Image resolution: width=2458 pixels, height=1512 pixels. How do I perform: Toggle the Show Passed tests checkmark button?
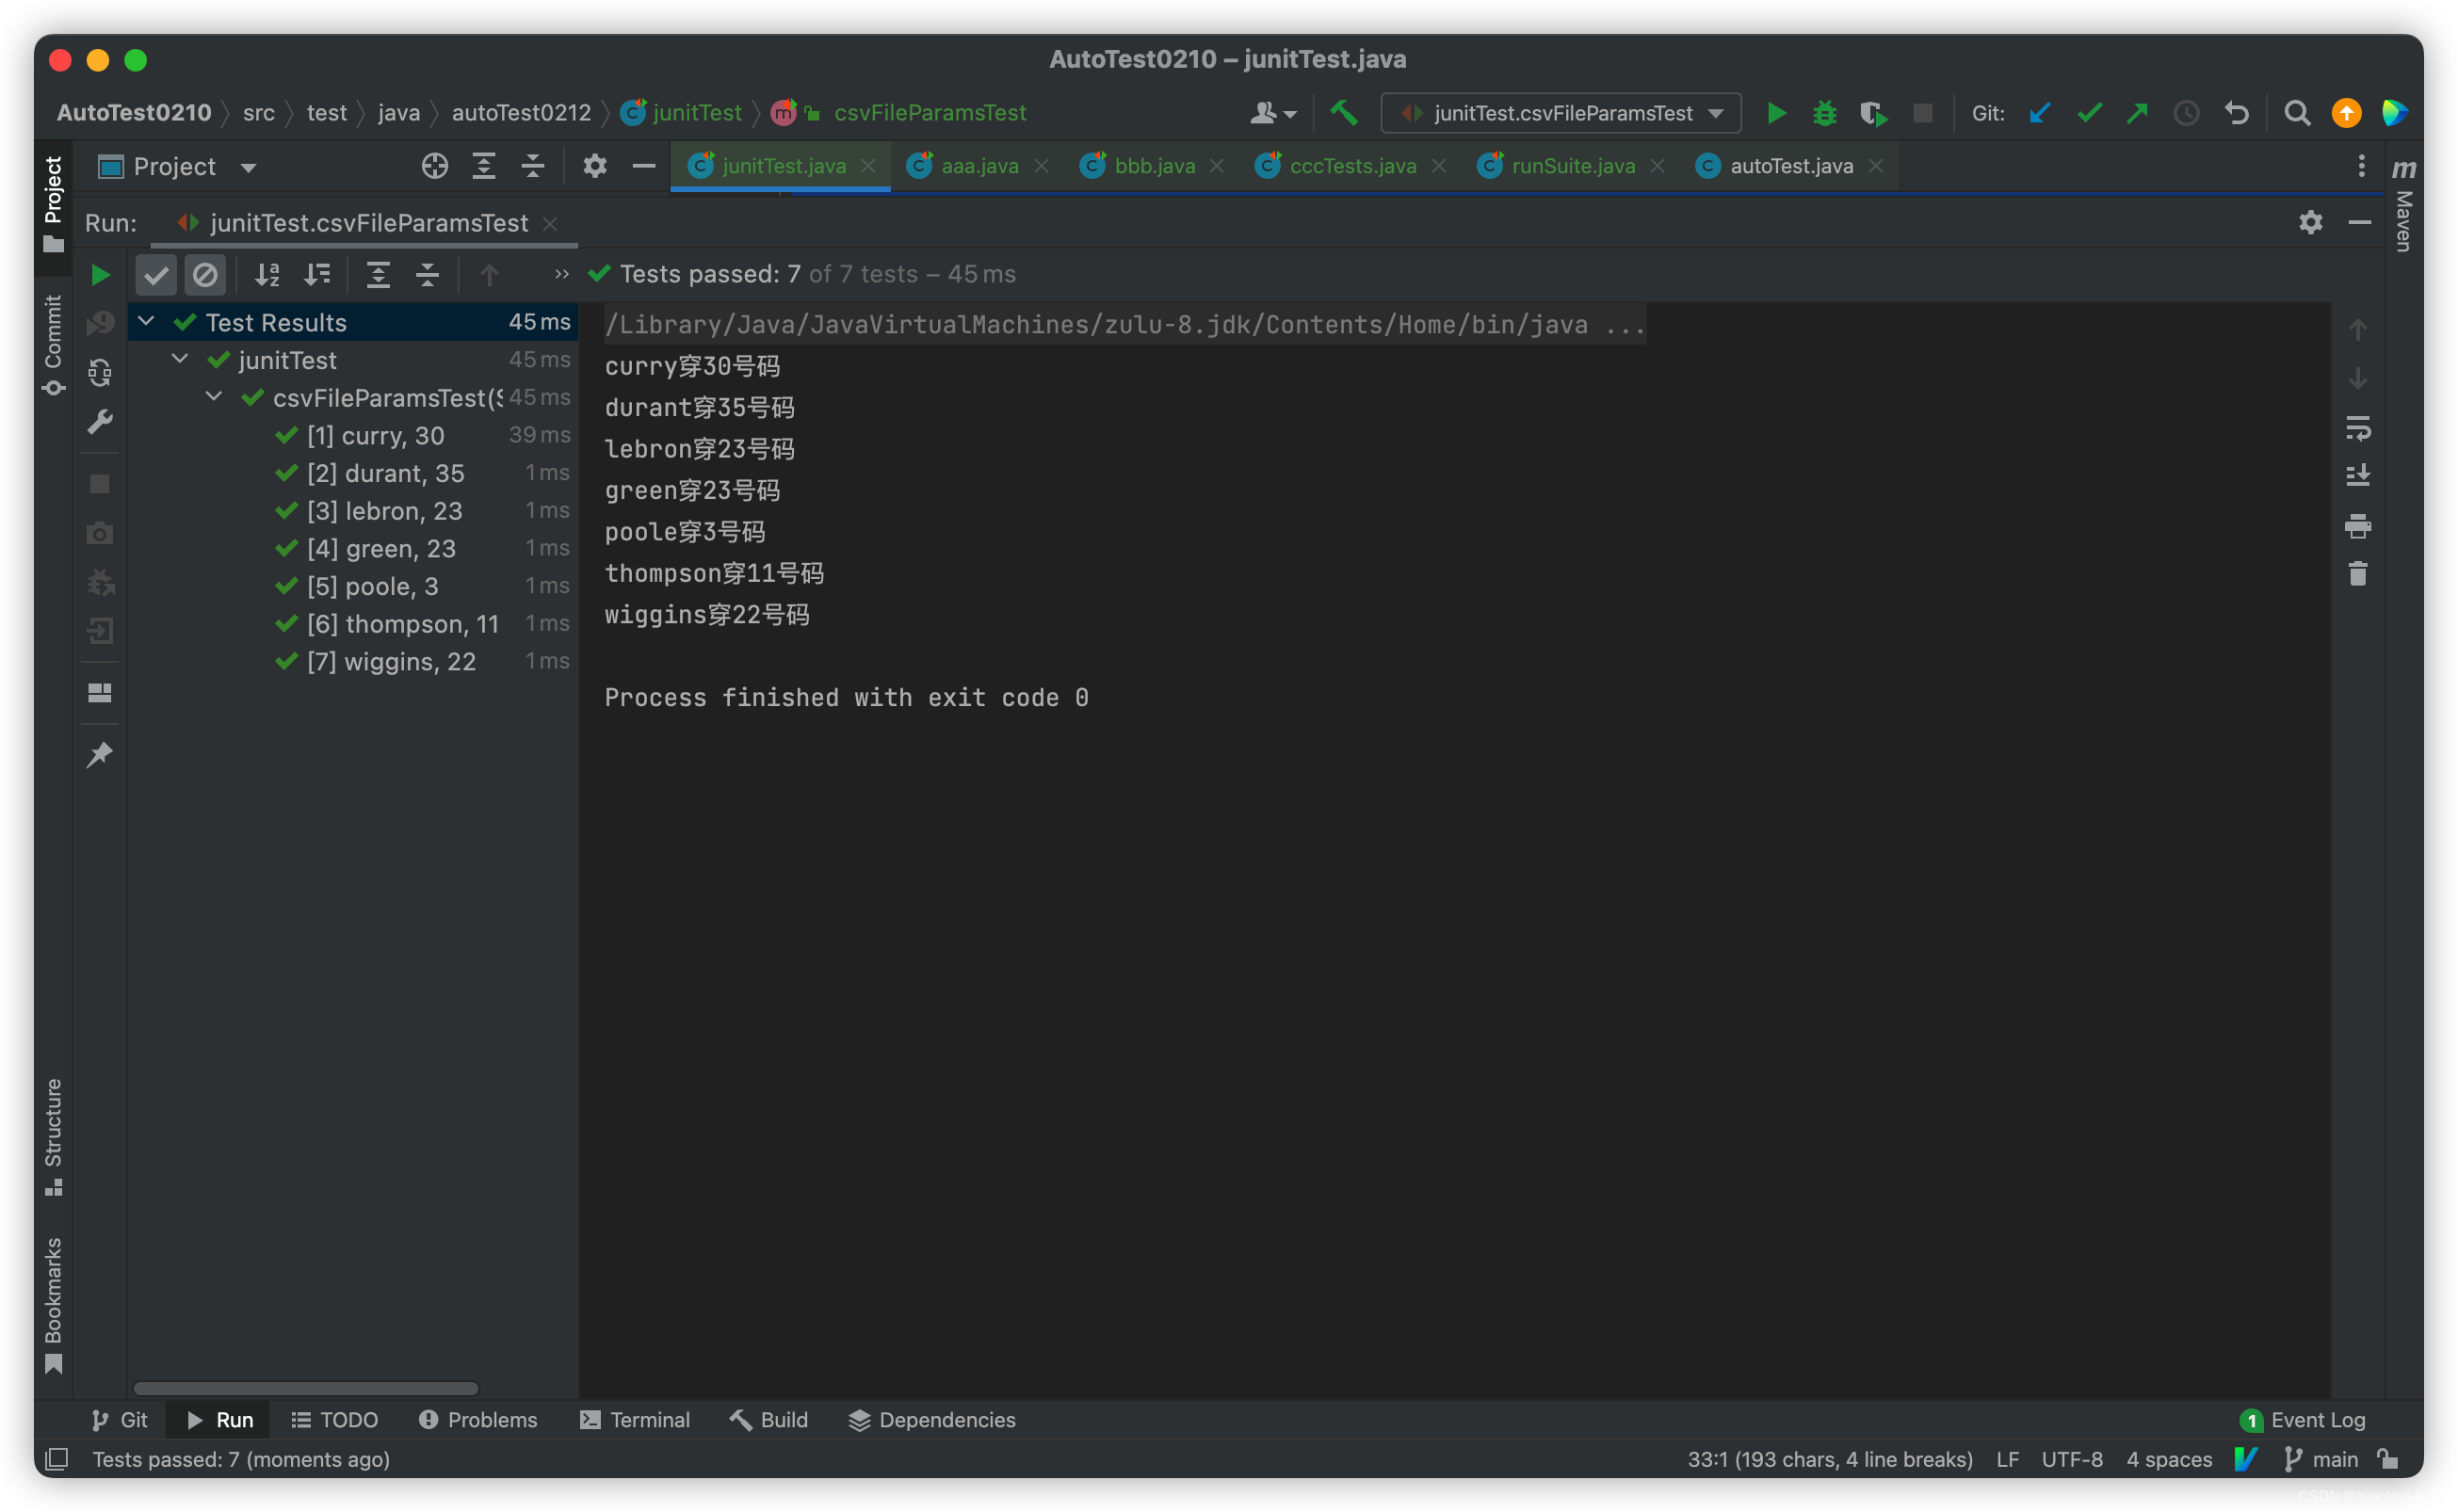point(156,274)
